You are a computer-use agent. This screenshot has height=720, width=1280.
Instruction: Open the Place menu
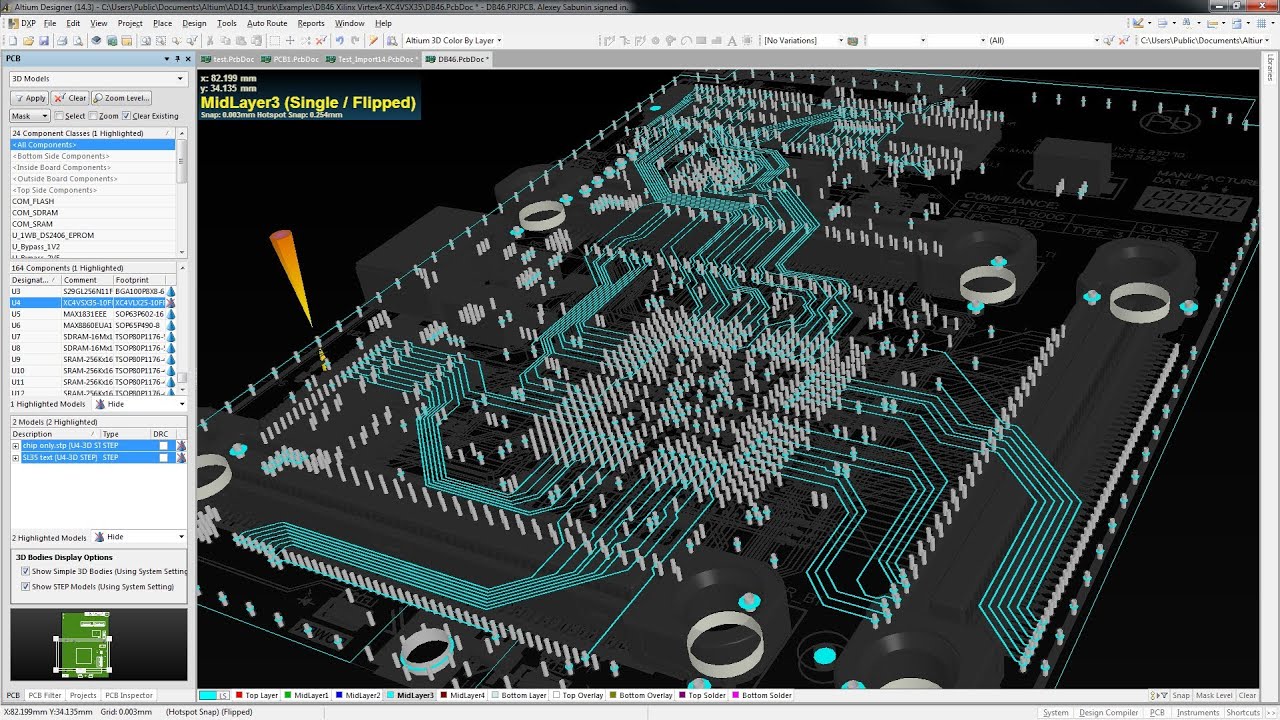(x=162, y=23)
